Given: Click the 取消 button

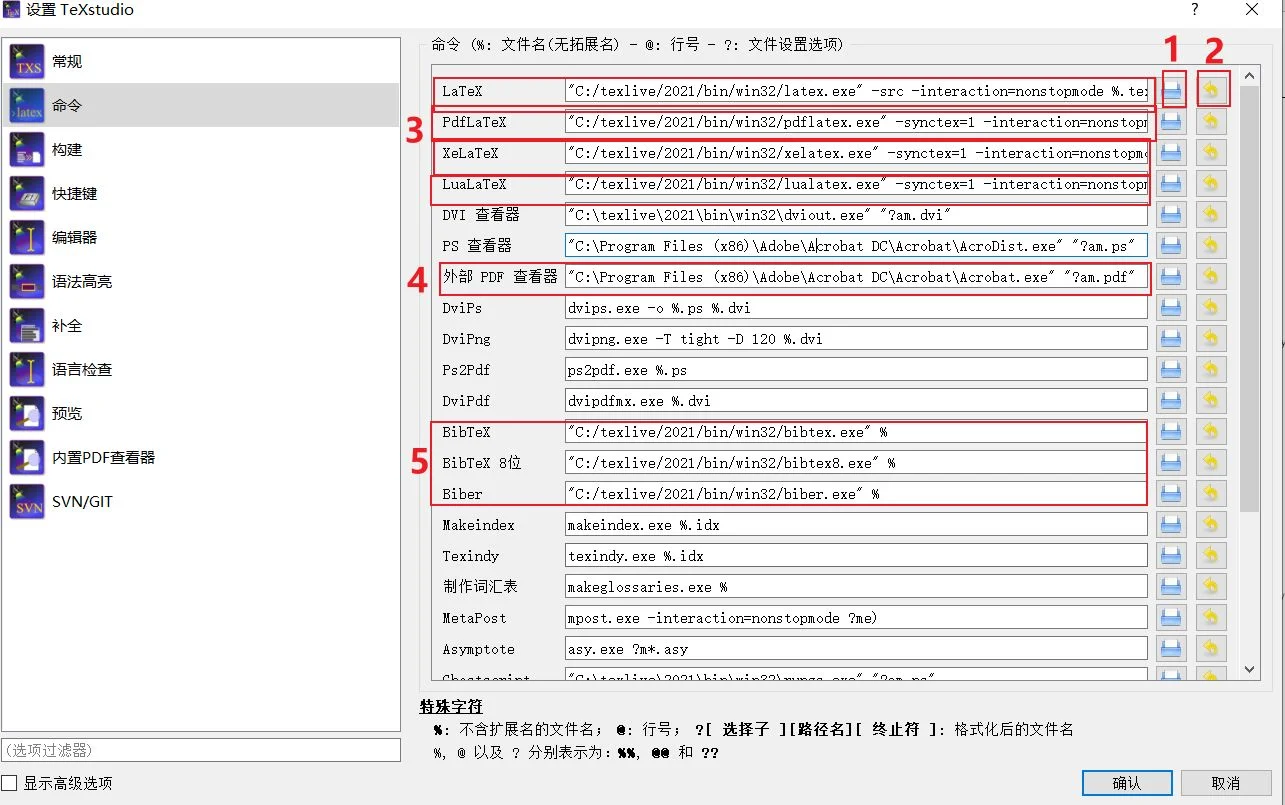Looking at the screenshot, I should click(1225, 783).
